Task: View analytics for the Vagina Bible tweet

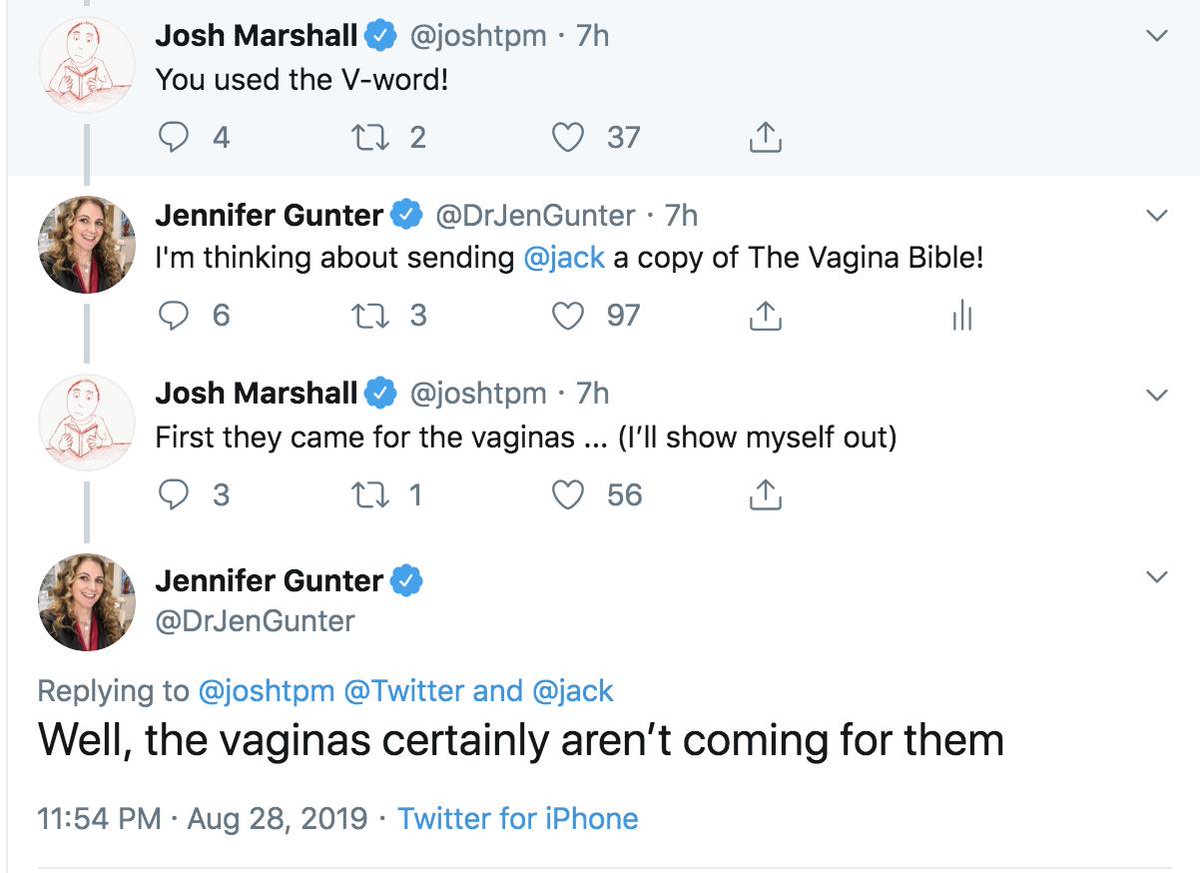Action: click(x=961, y=316)
